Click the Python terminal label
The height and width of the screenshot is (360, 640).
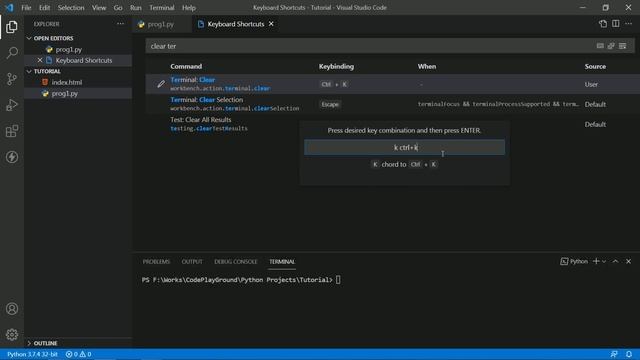tap(574, 261)
